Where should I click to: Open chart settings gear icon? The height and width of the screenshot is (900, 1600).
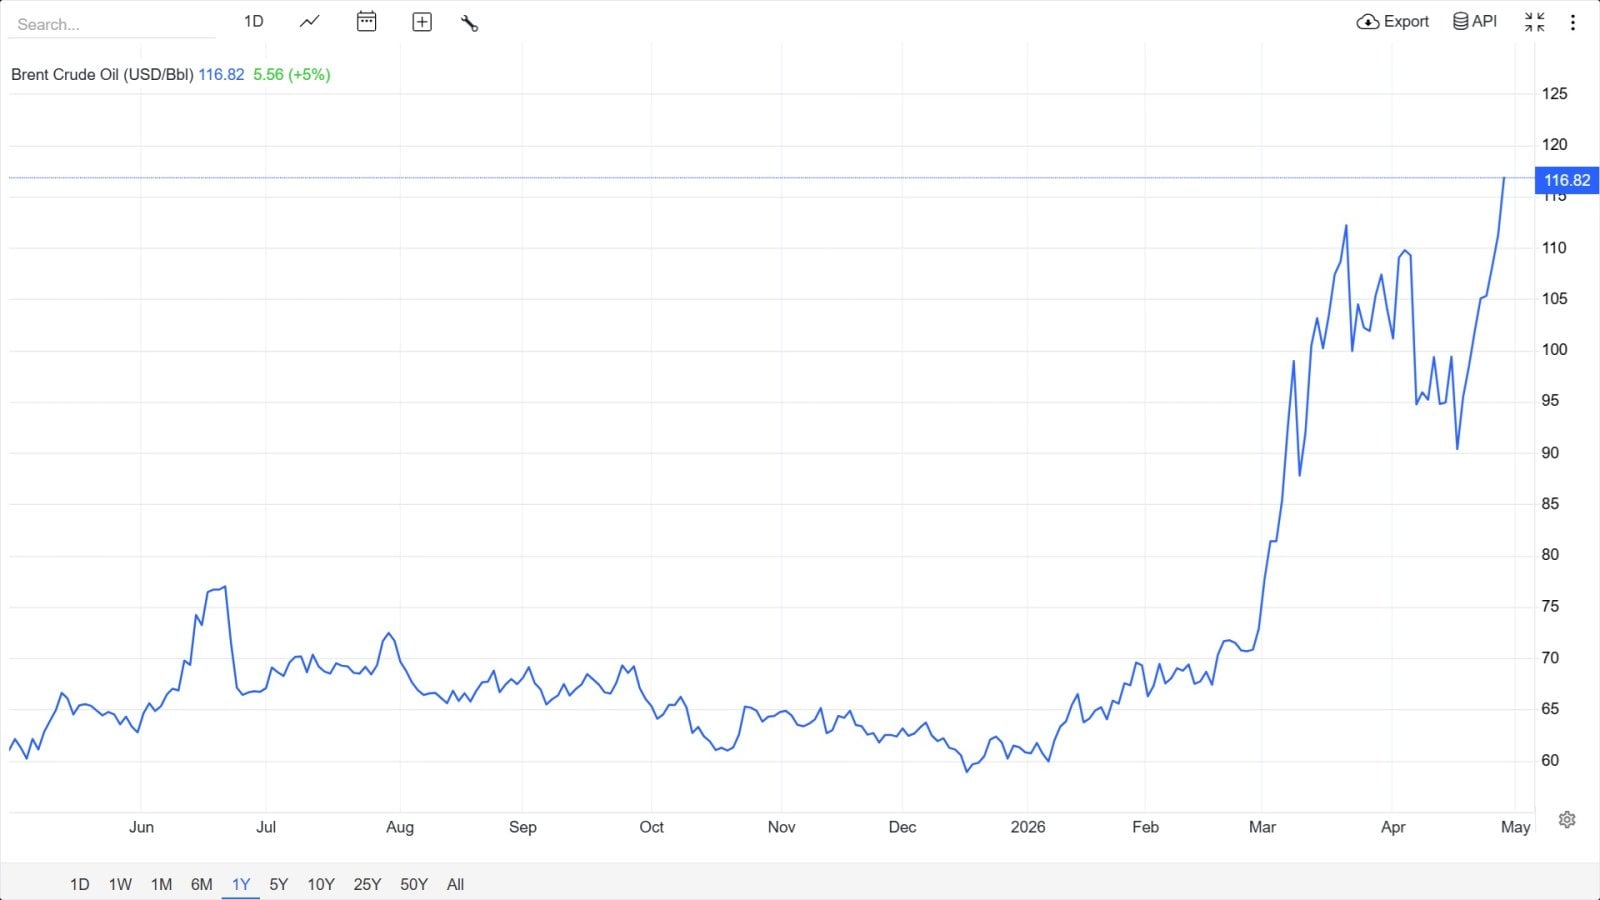[1567, 820]
